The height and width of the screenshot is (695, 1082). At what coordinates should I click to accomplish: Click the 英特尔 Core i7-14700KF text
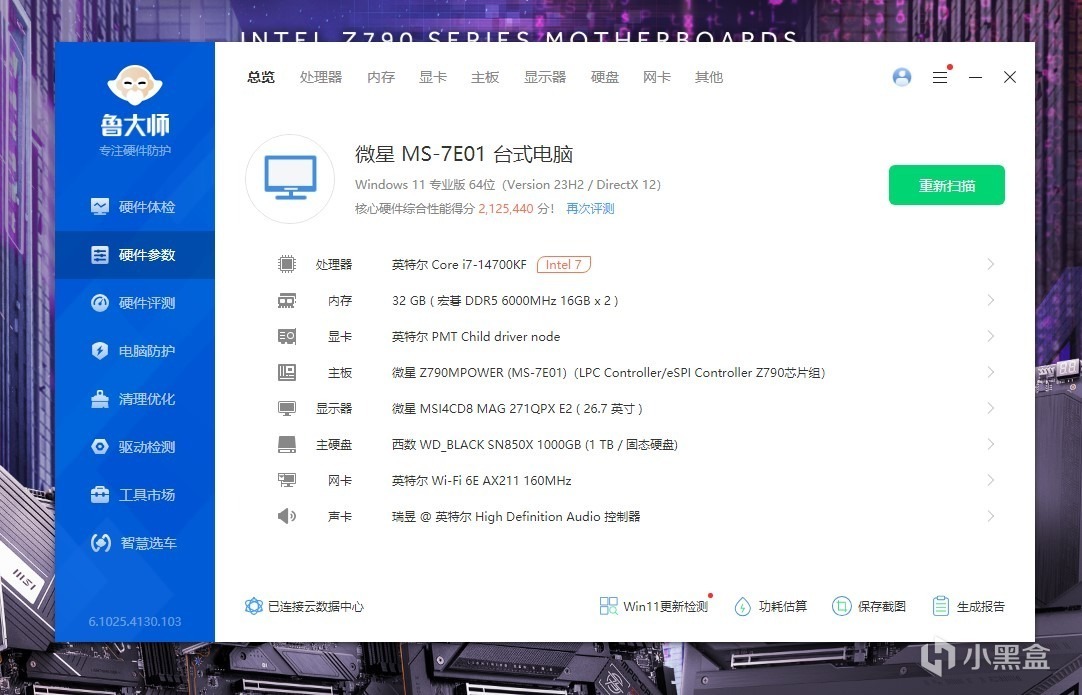(x=459, y=264)
